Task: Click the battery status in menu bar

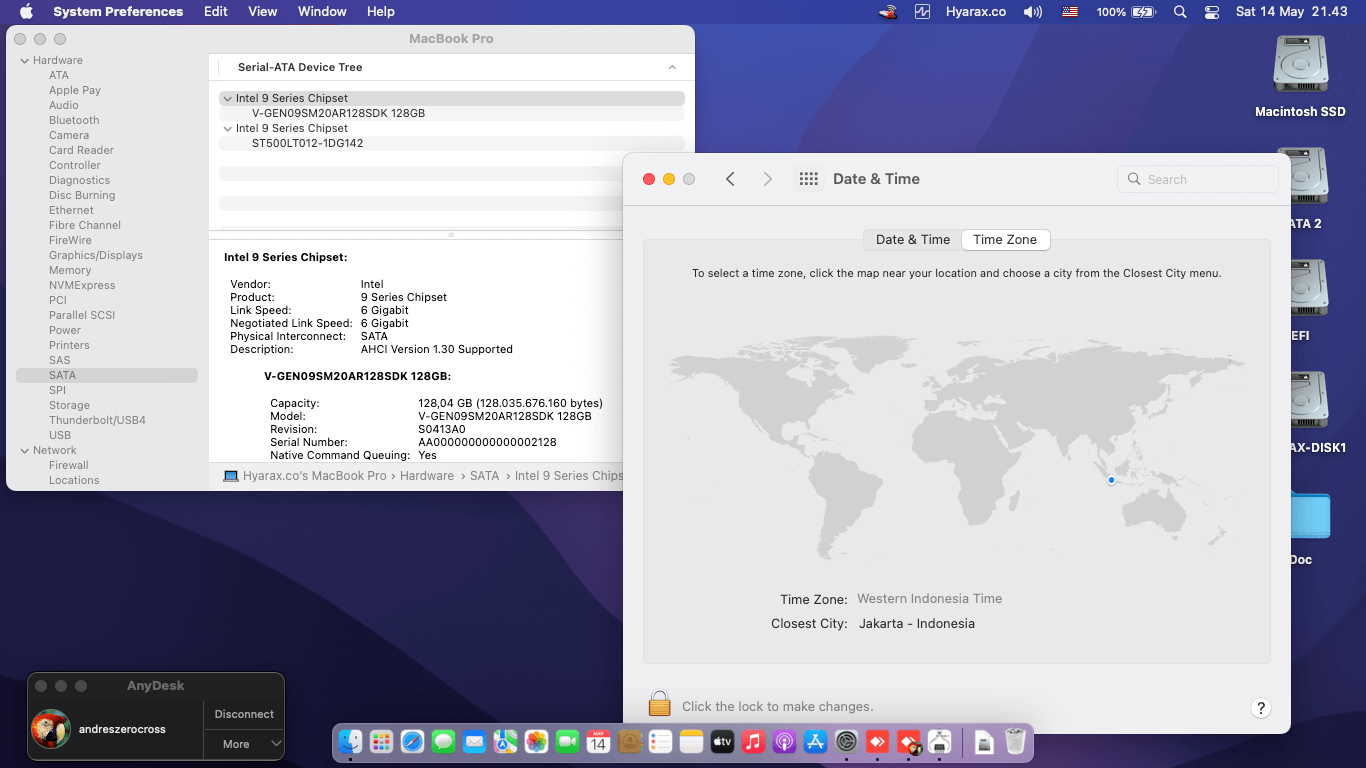Action: (x=1126, y=12)
